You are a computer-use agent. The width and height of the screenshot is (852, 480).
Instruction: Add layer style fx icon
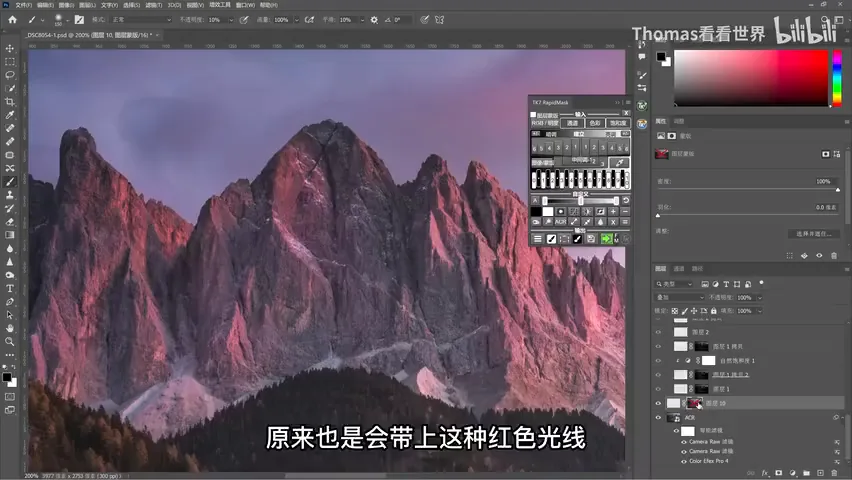(765, 473)
